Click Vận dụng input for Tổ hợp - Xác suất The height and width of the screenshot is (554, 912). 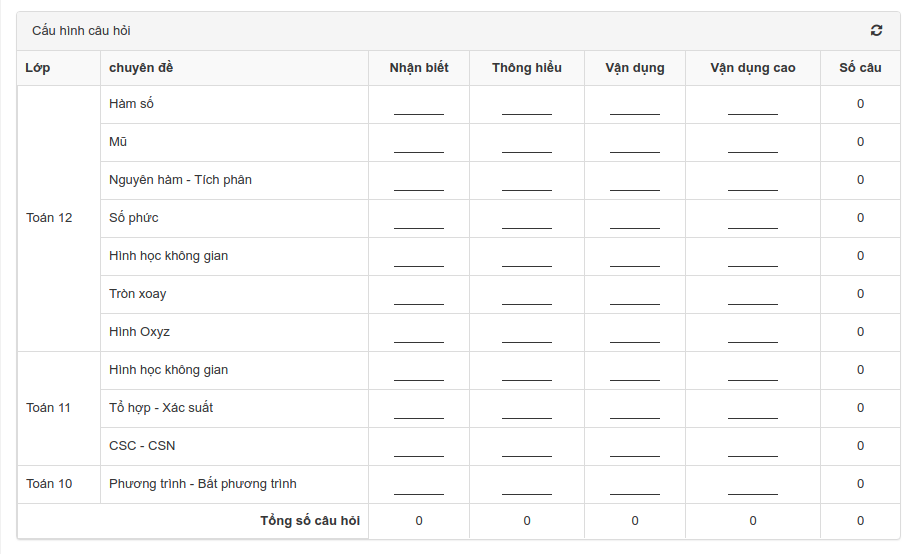[x=635, y=410]
